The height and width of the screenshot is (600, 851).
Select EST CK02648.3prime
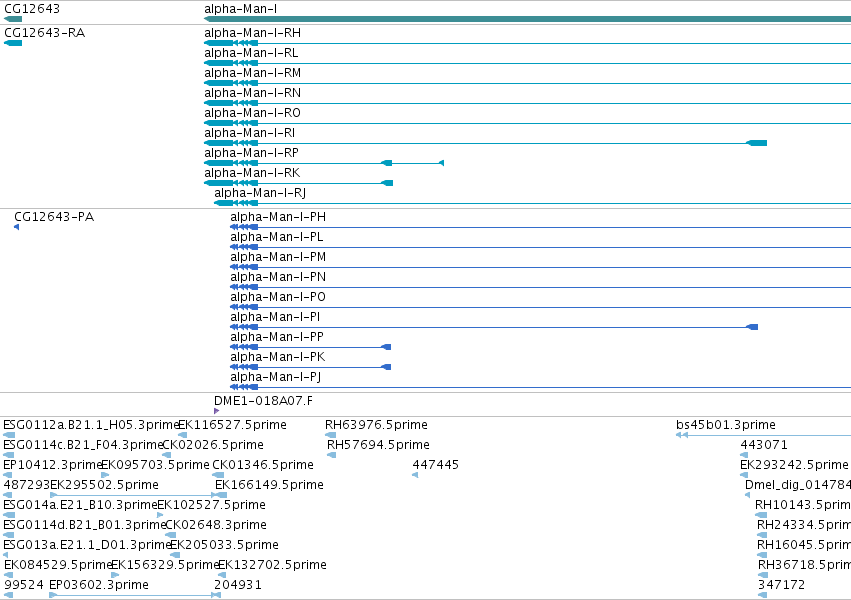click(x=215, y=525)
